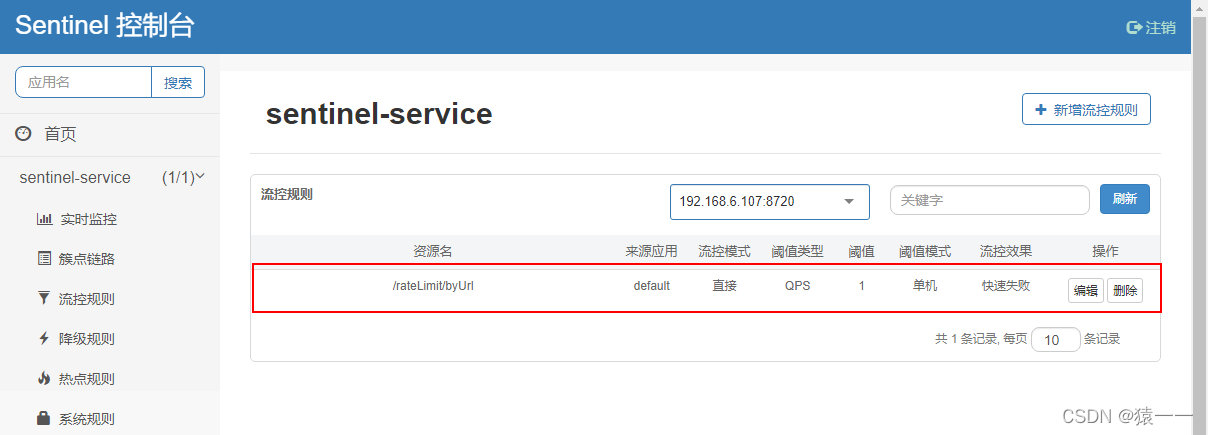
Task: Click the 簇点链路 list icon
Action: click(x=44, y=259)
